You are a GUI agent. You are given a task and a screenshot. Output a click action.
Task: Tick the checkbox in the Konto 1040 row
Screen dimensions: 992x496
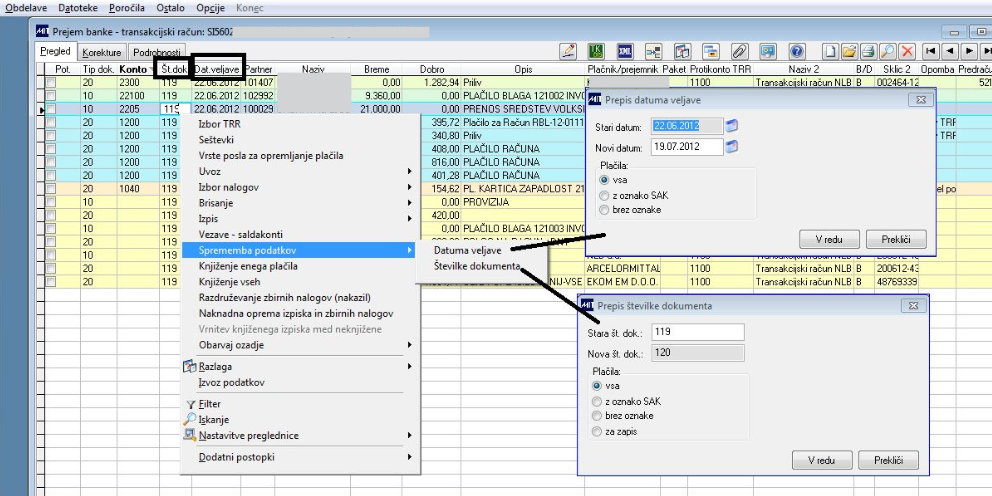tap(49, 189)
